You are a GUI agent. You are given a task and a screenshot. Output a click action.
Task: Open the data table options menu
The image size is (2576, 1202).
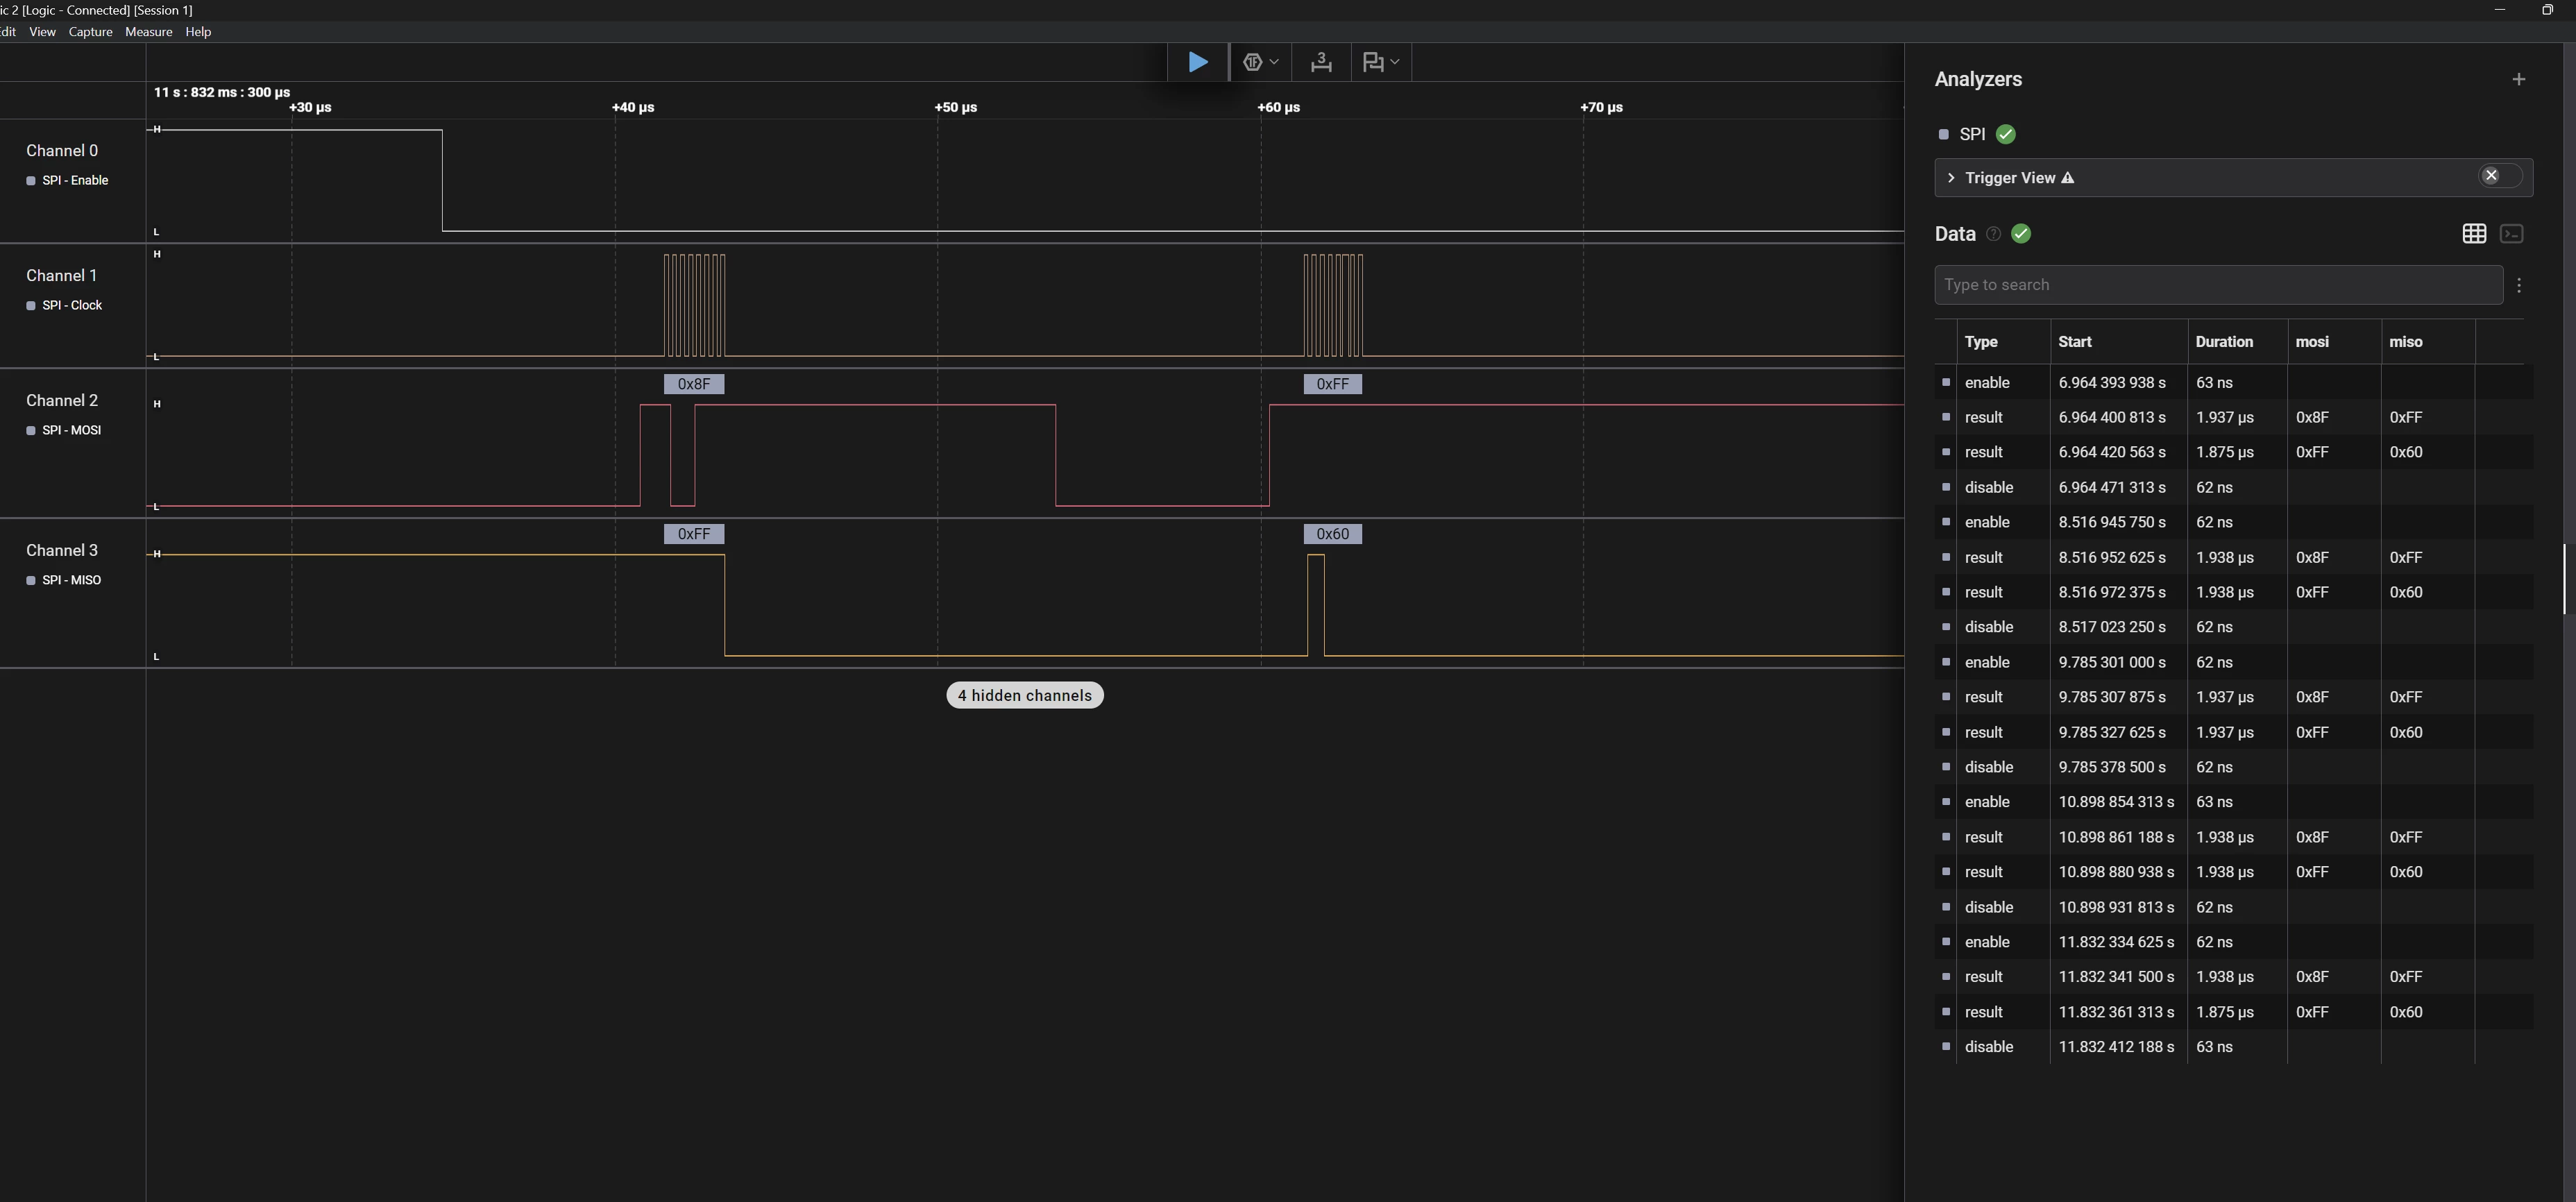click(2519, 285)
